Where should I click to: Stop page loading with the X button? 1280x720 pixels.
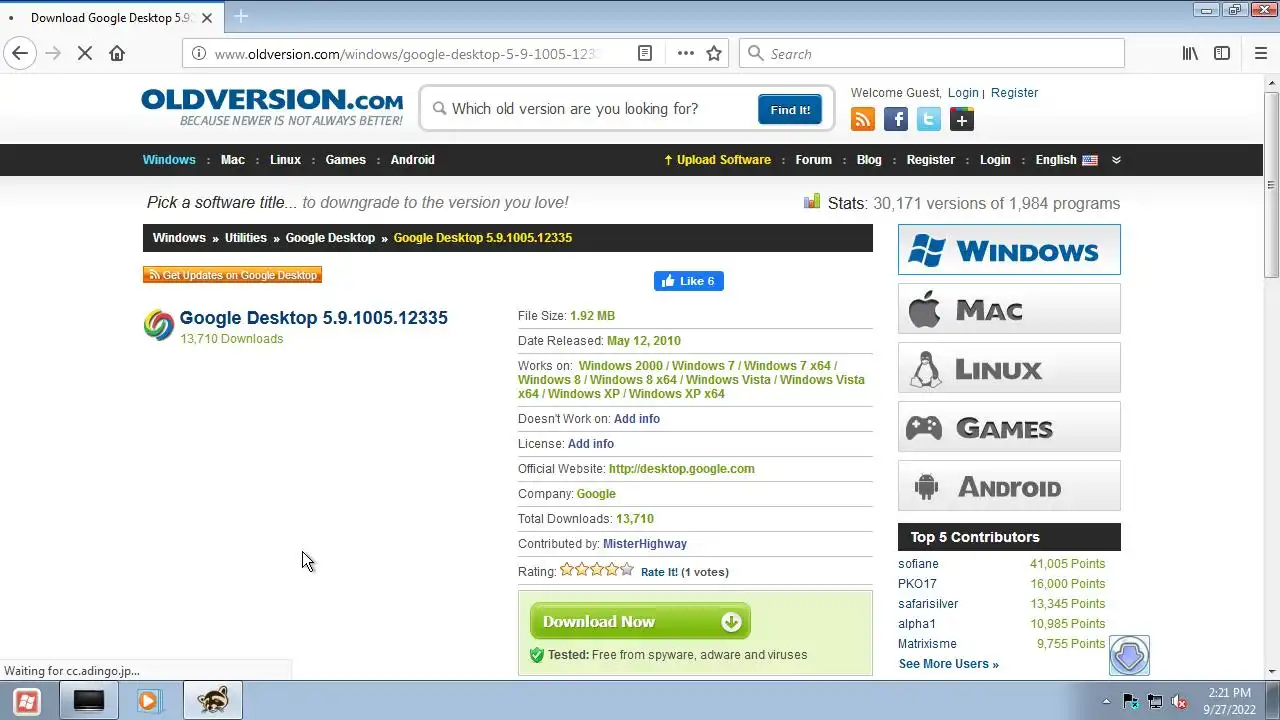[x=85, y=54]
